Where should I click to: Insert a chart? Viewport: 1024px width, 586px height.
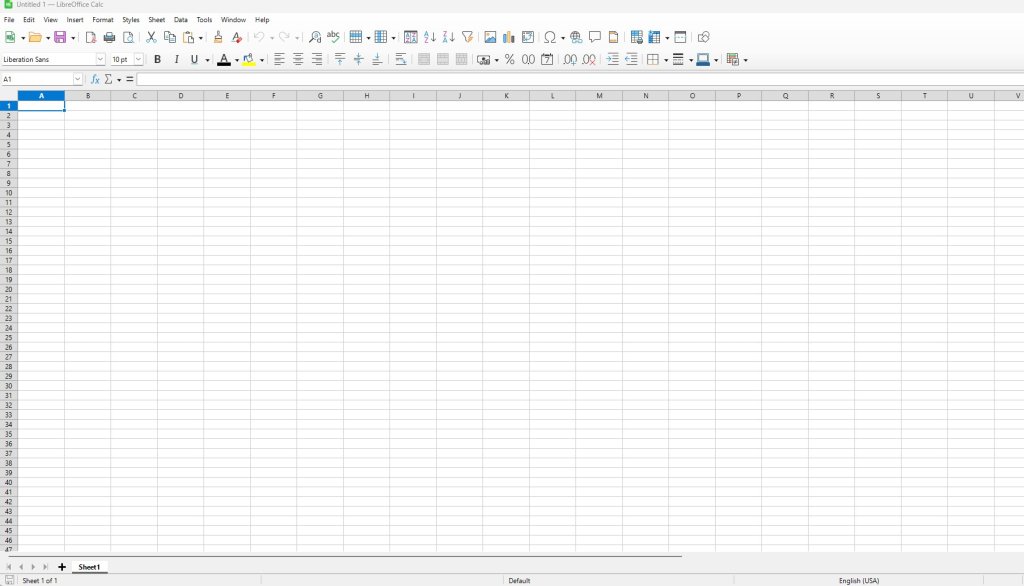(509, 37)
